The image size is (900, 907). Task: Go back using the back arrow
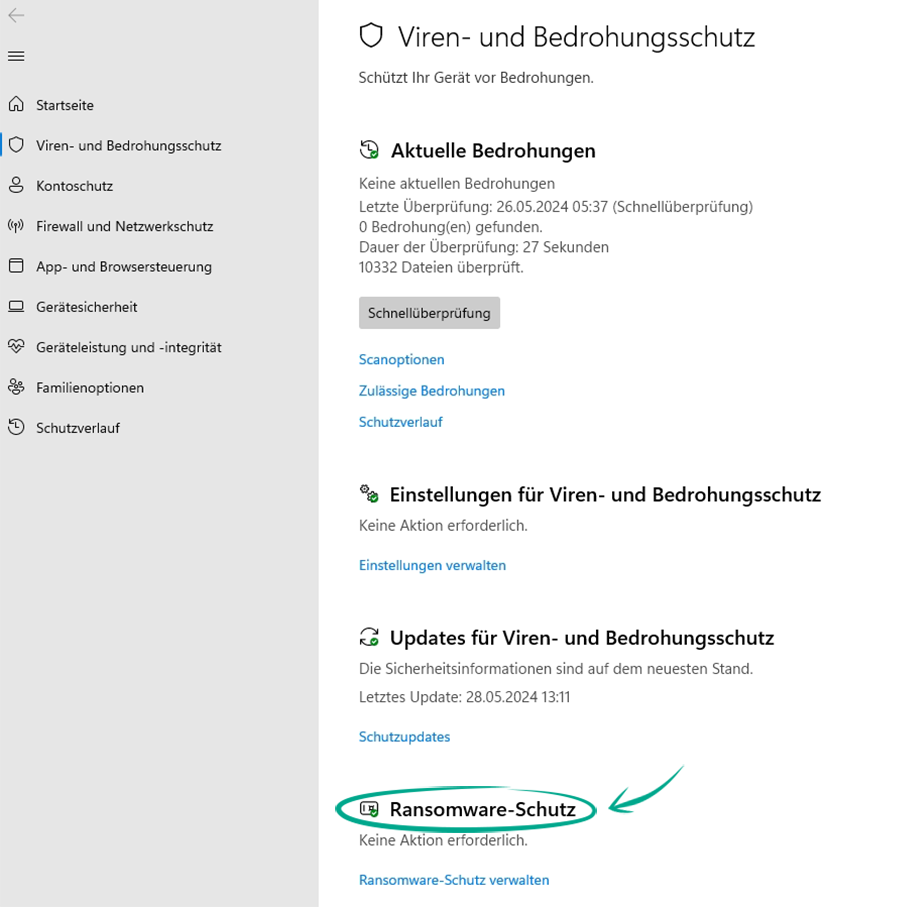[x=16, y=15]
